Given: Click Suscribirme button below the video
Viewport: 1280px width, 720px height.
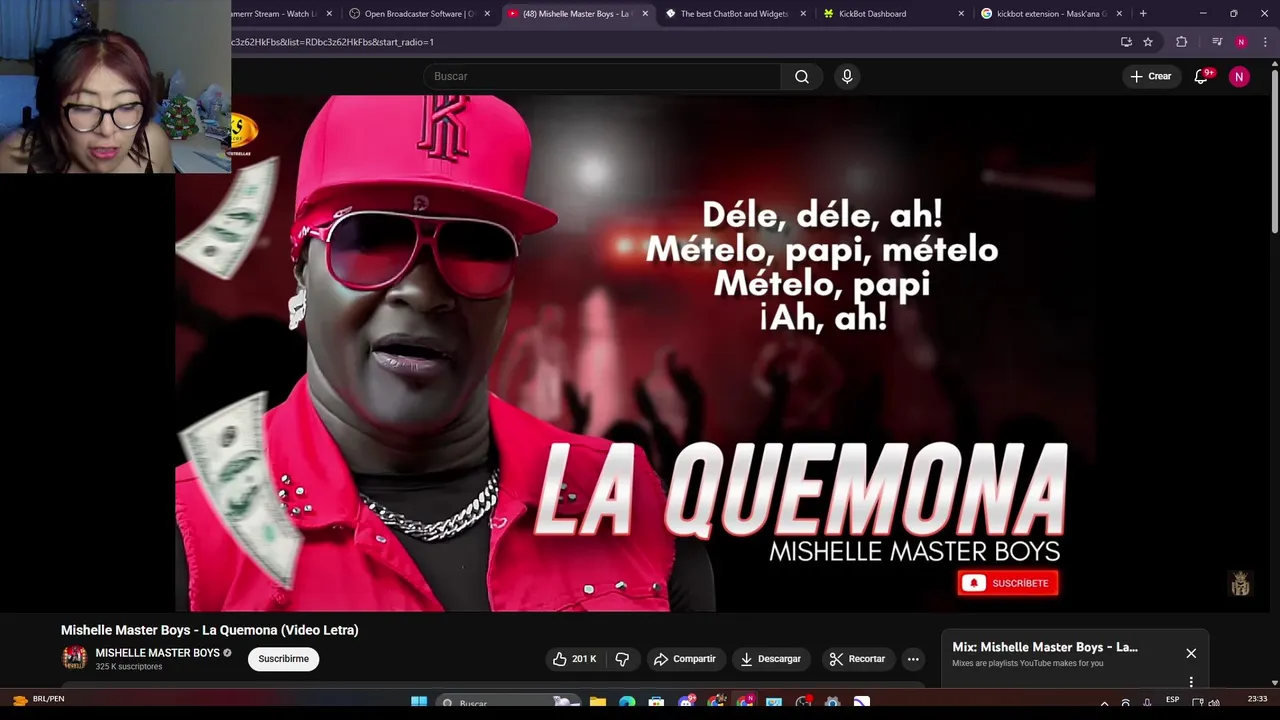Looking at the screenshot, I should 283,659.
